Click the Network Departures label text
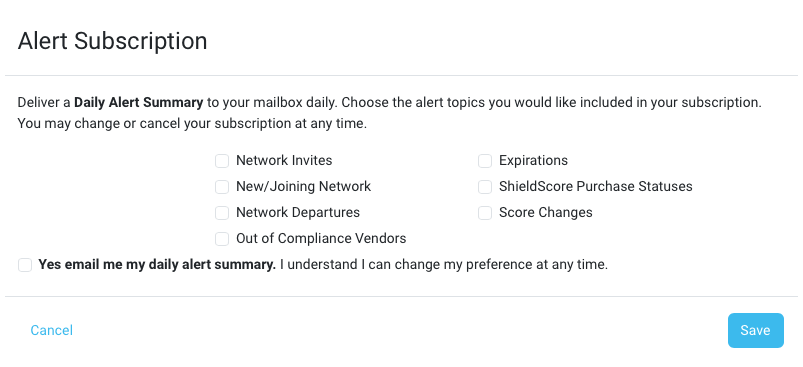 click(x=298, y=212)
